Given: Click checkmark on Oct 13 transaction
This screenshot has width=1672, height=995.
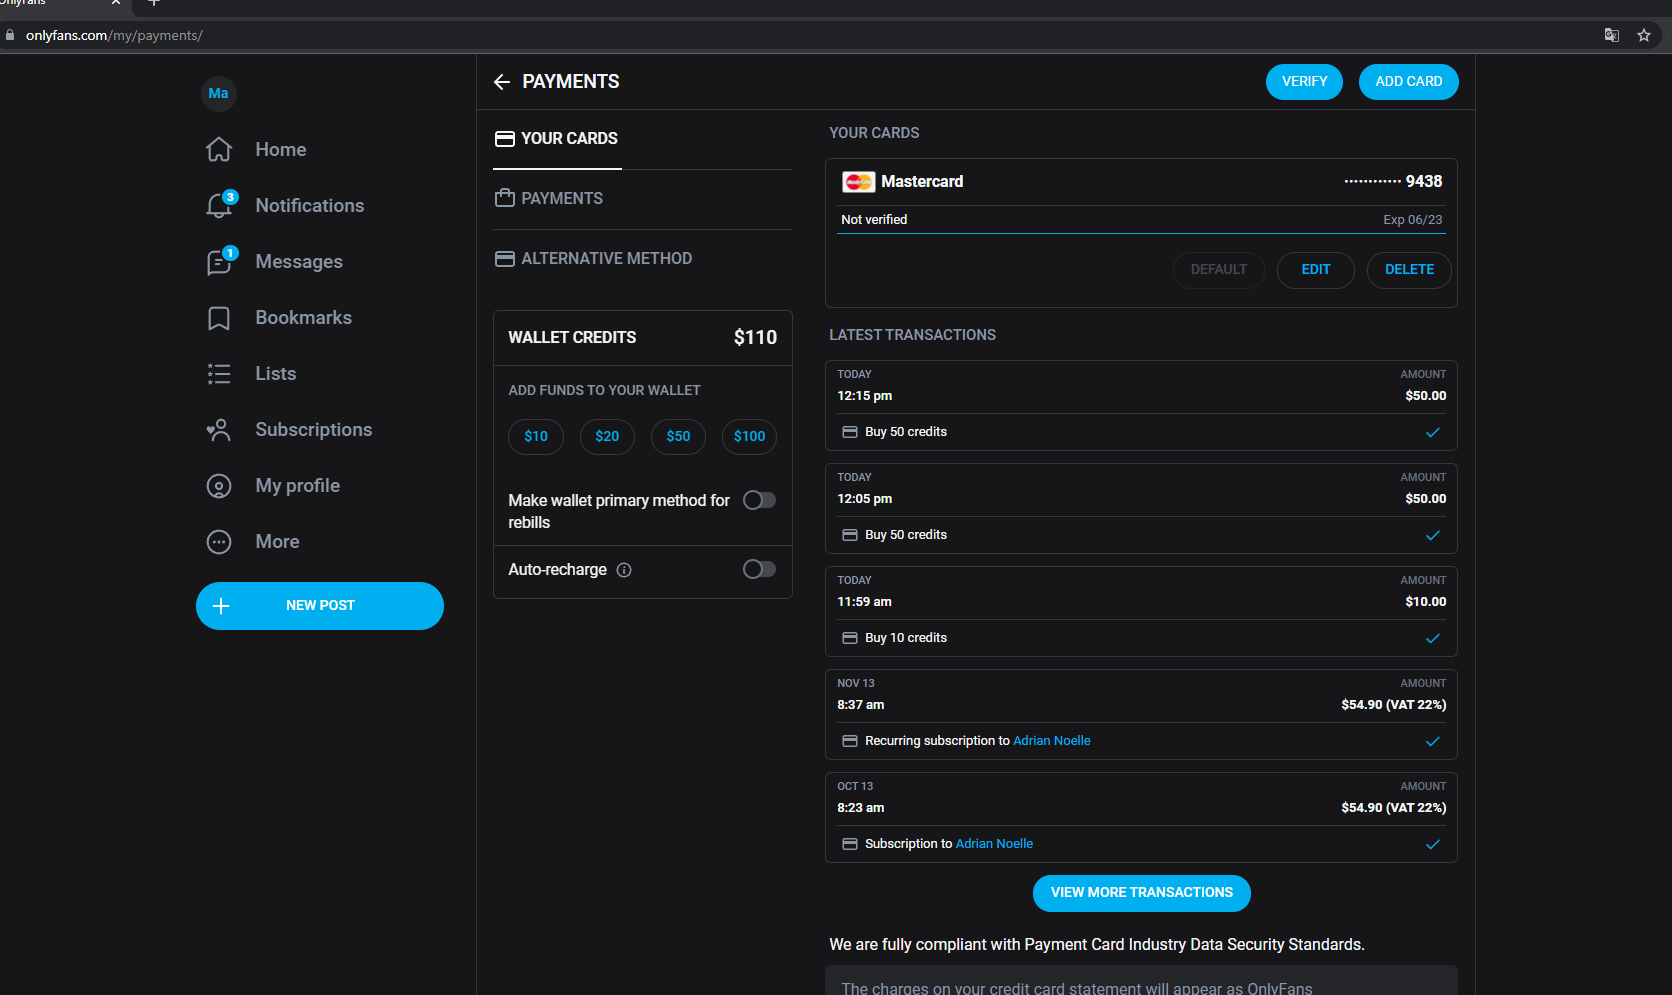Looking at the screenshot, I should tap(1433, 844).
